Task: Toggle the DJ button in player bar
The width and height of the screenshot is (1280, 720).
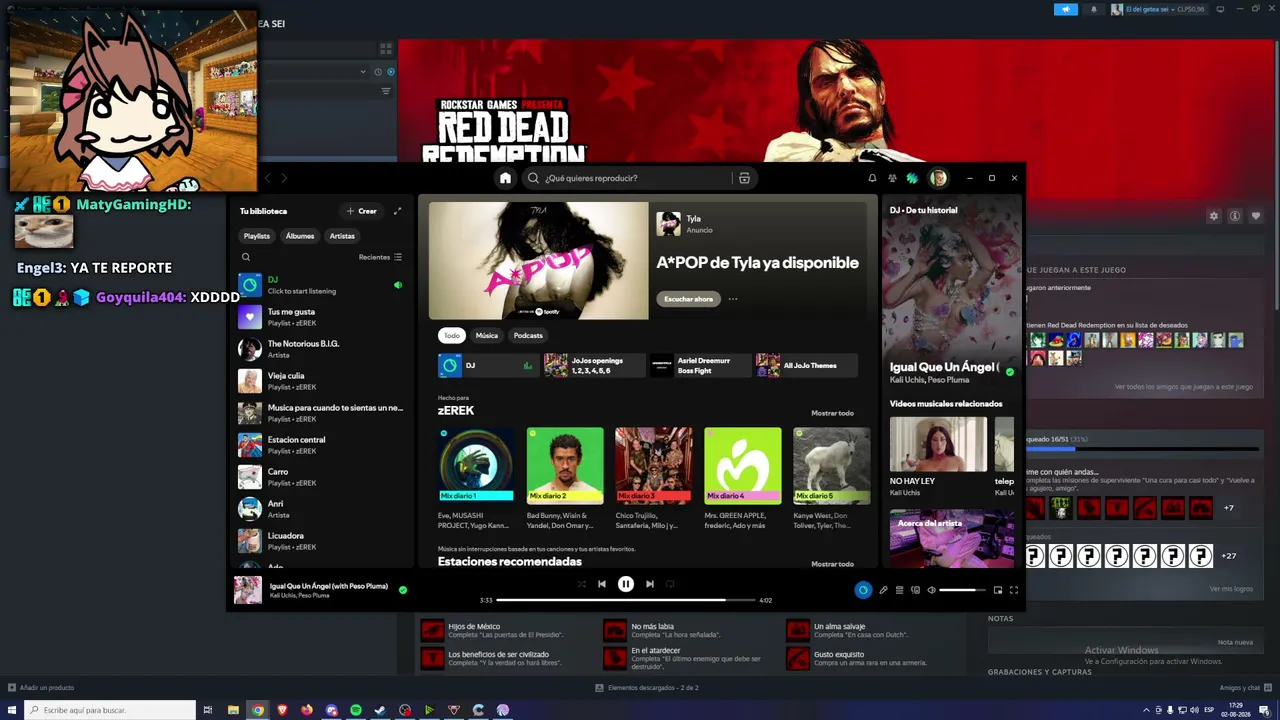Action: click(863, 590)
